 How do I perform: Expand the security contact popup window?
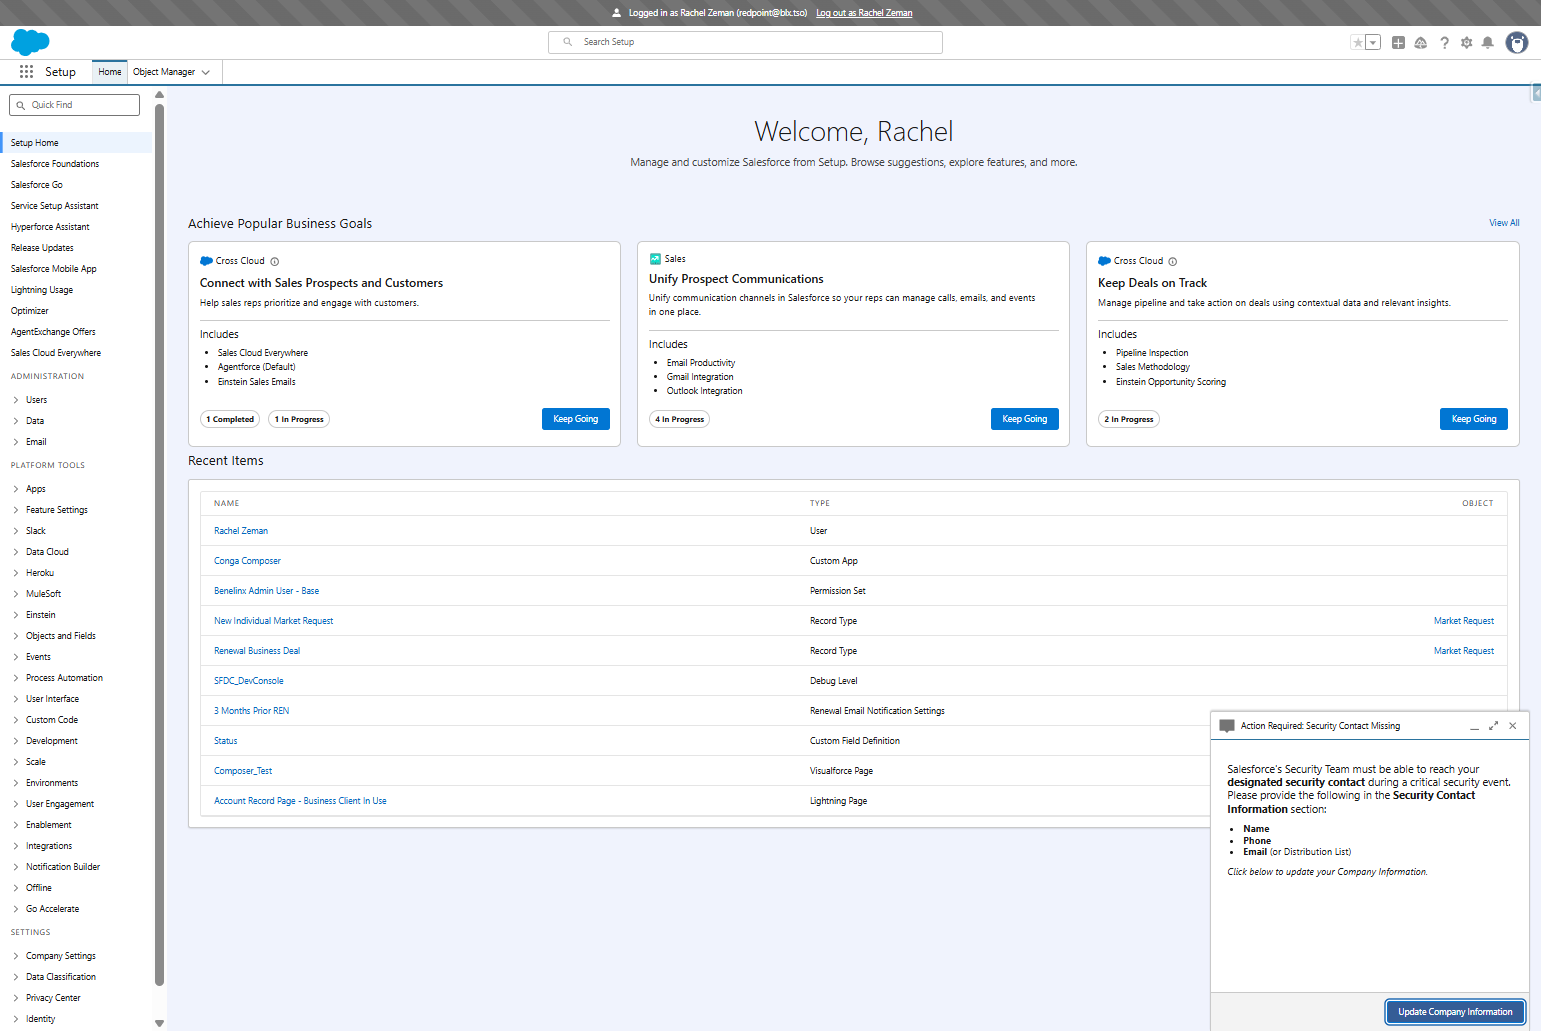pos(1493,726)
